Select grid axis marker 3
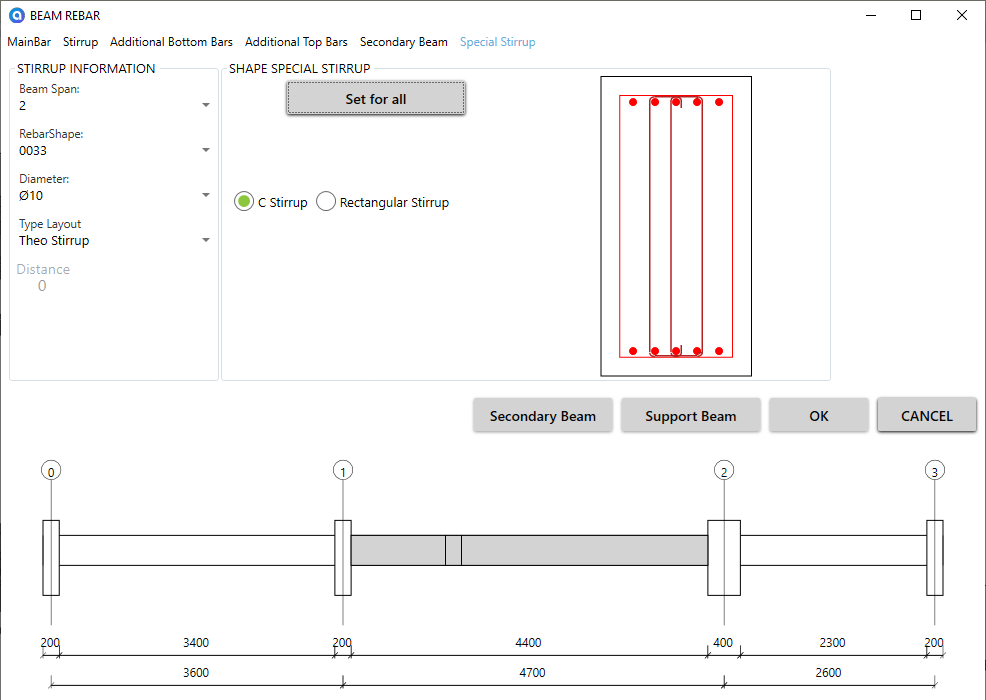 click(934, 470)
